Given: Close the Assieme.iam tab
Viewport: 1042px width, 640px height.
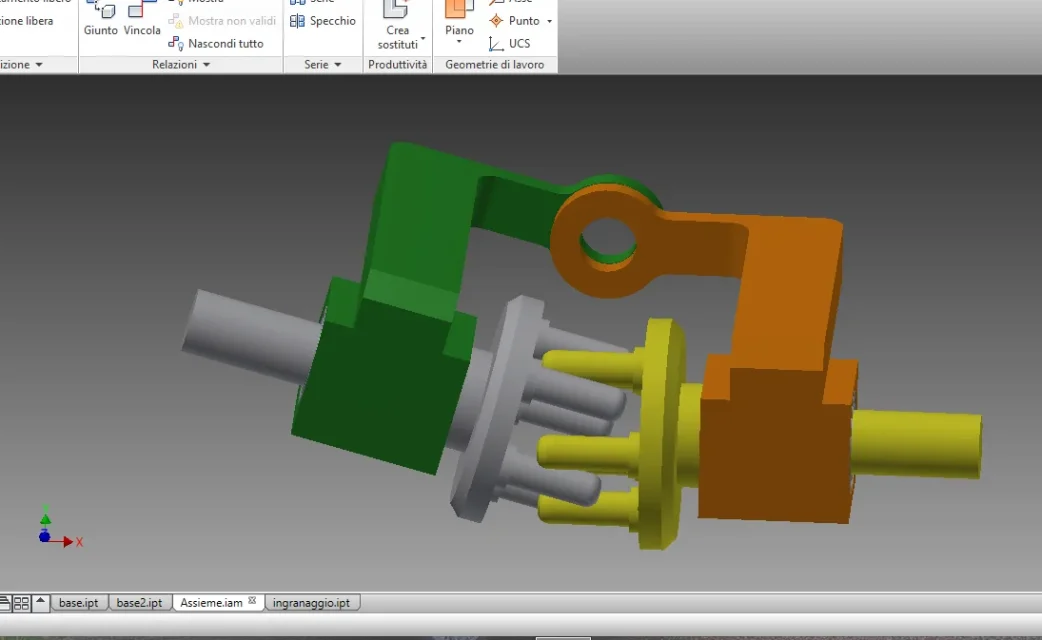Looking at the screenshot, I should (252, 601).
